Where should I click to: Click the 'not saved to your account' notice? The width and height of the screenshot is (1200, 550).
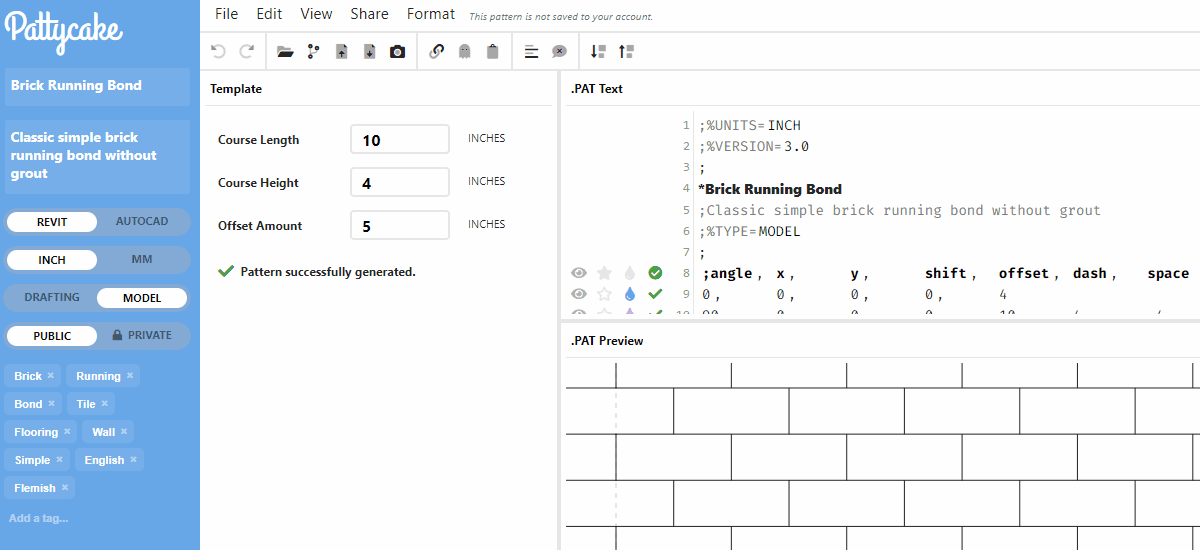point(561,17)
